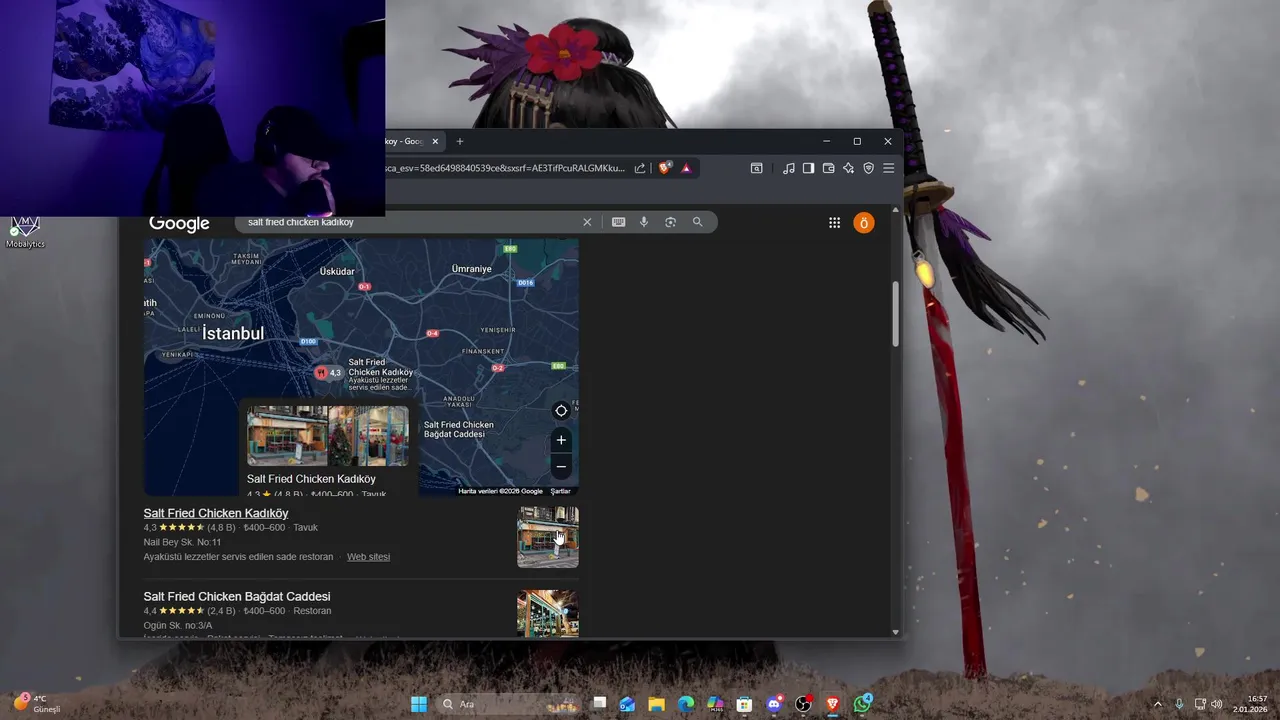Image resolution: width=1280 pixels, height=720 pixels.
Task: Go to the Google logo homepage
Action: click(179, 223)
